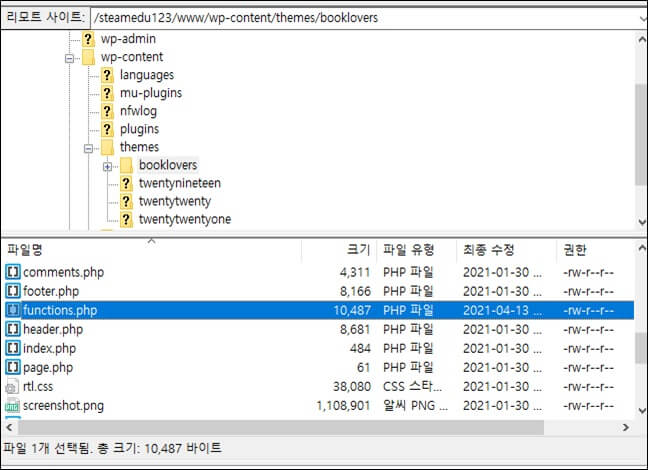This screenshot has height=470, width=648.
Task: Click the comments.php file icon
Action: tap(13, 272)
